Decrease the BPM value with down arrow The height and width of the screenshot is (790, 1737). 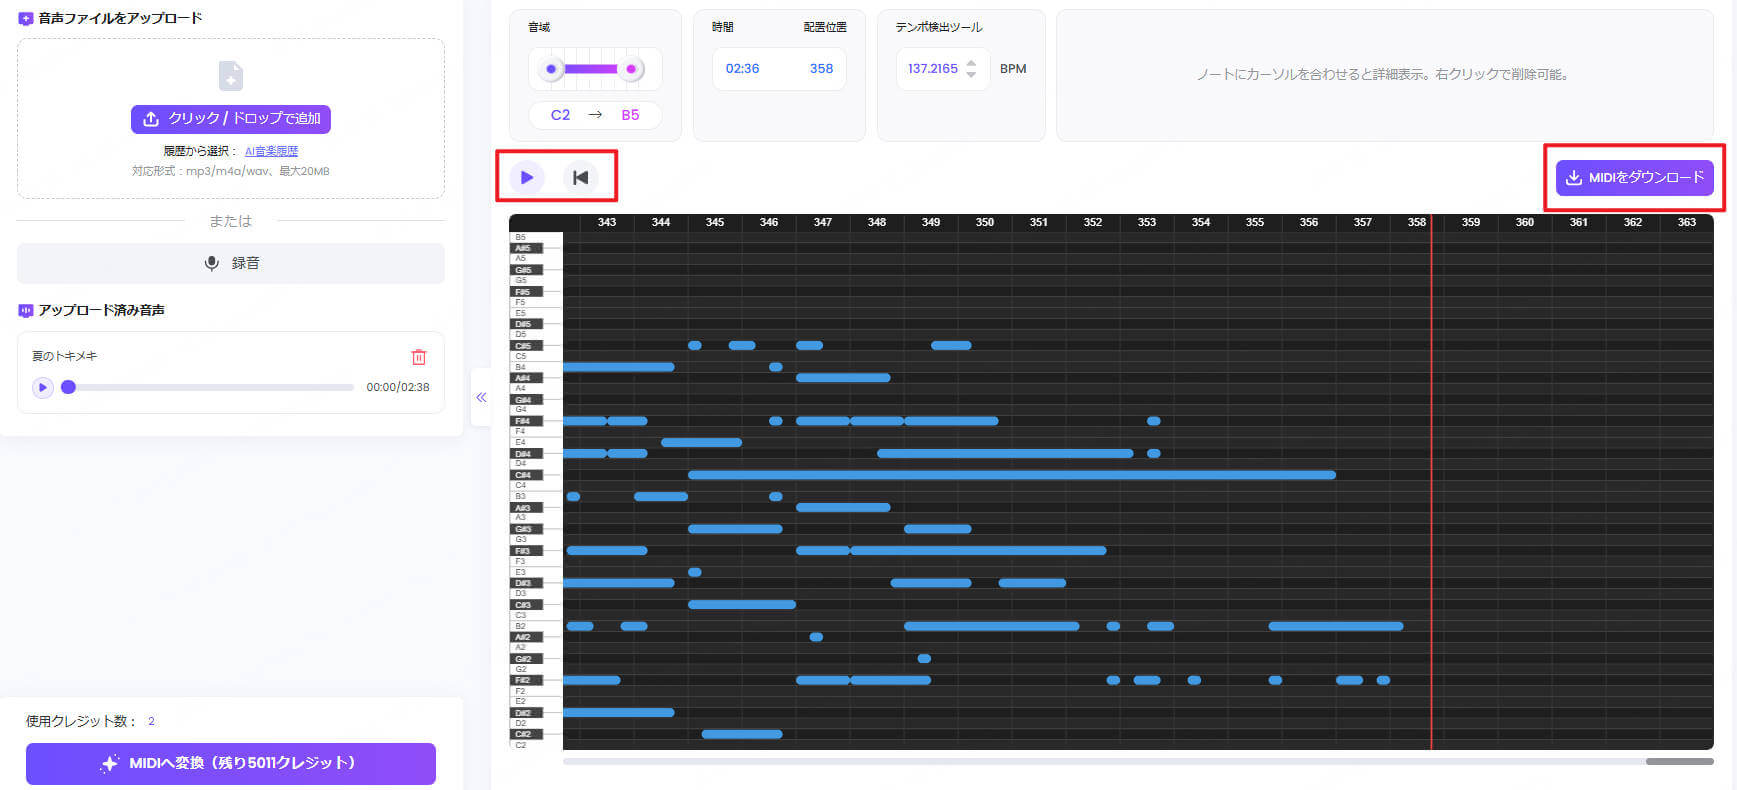point(971,75)
